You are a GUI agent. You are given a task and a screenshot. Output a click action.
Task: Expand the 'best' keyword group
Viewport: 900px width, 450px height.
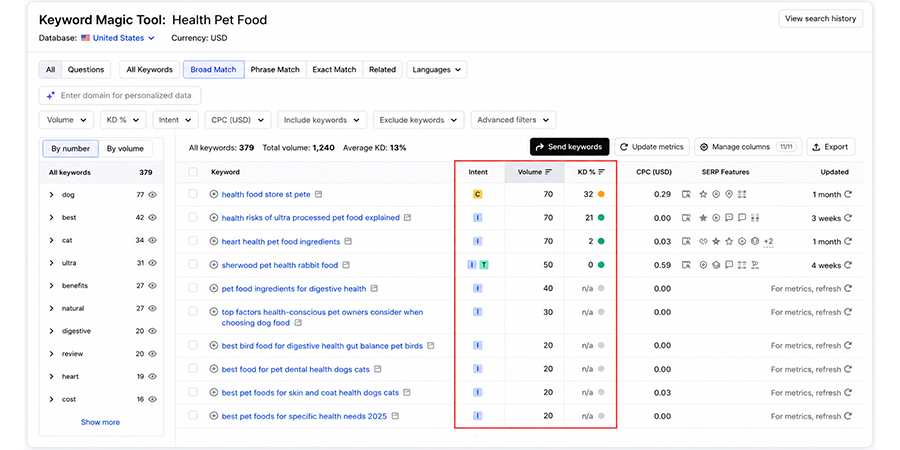coord(52,218)
